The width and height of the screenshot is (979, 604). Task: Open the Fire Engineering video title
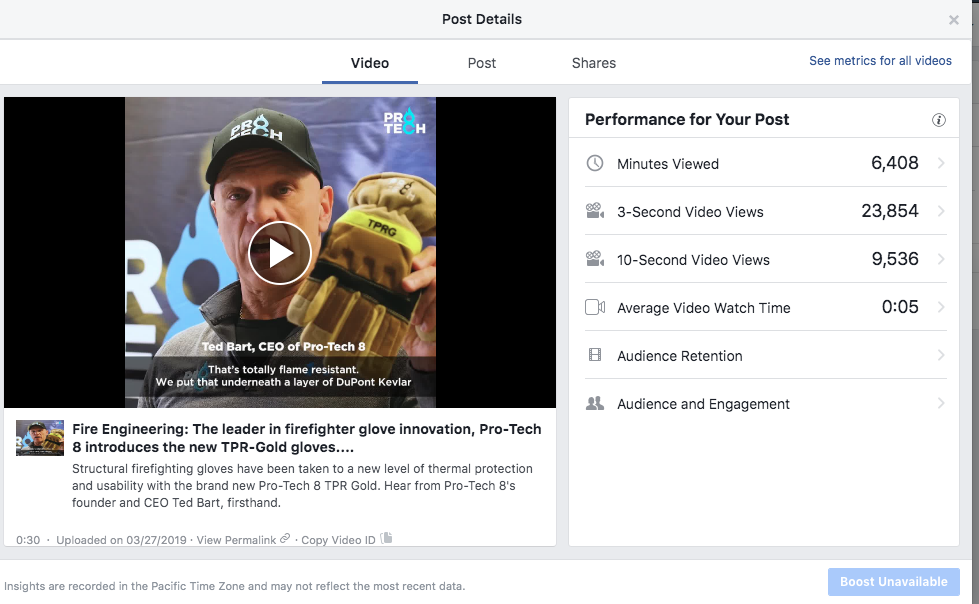(307, 438)
